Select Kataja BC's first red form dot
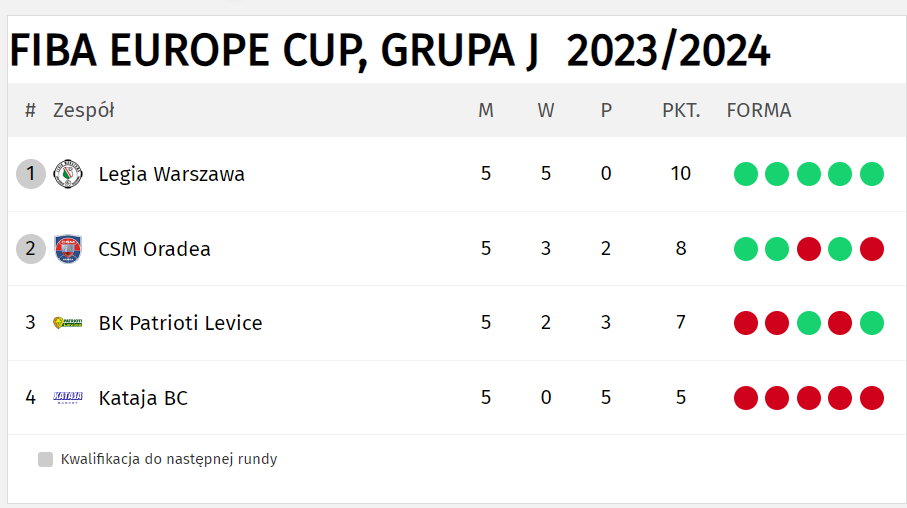 (746, 398)
